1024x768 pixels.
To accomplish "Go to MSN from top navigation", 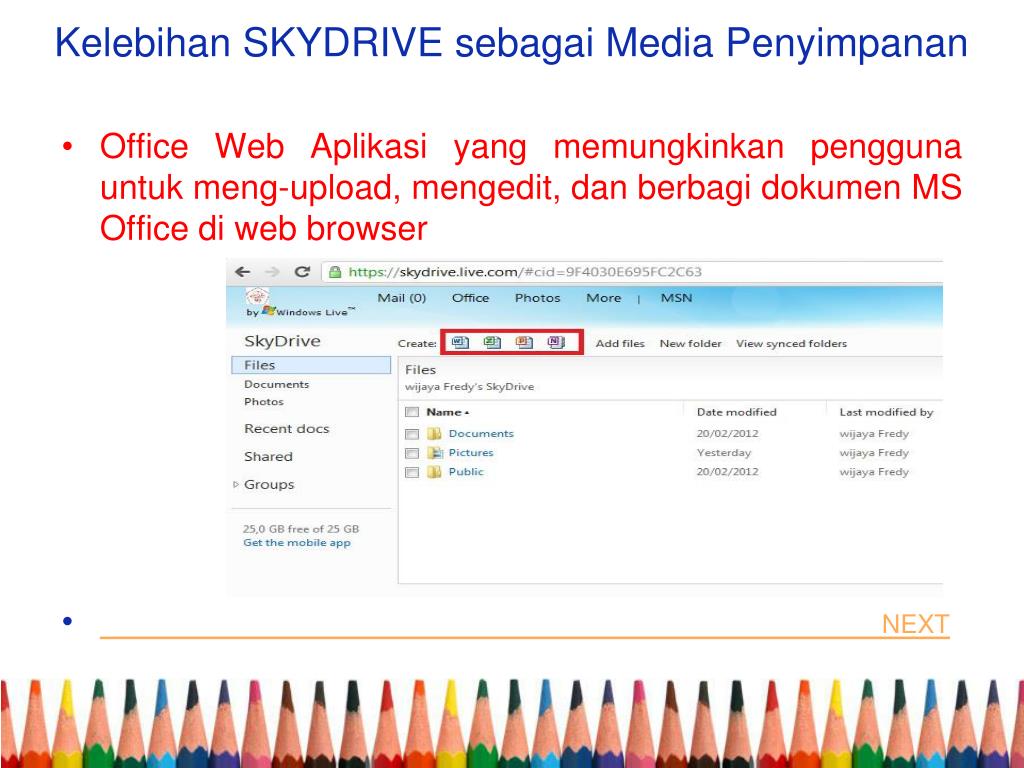I will [676, 298].
